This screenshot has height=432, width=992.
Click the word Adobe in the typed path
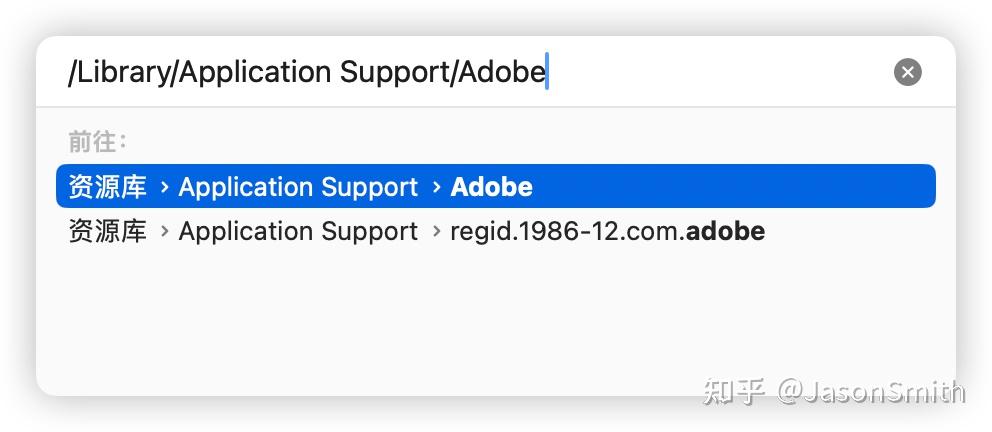pos(502,72)
